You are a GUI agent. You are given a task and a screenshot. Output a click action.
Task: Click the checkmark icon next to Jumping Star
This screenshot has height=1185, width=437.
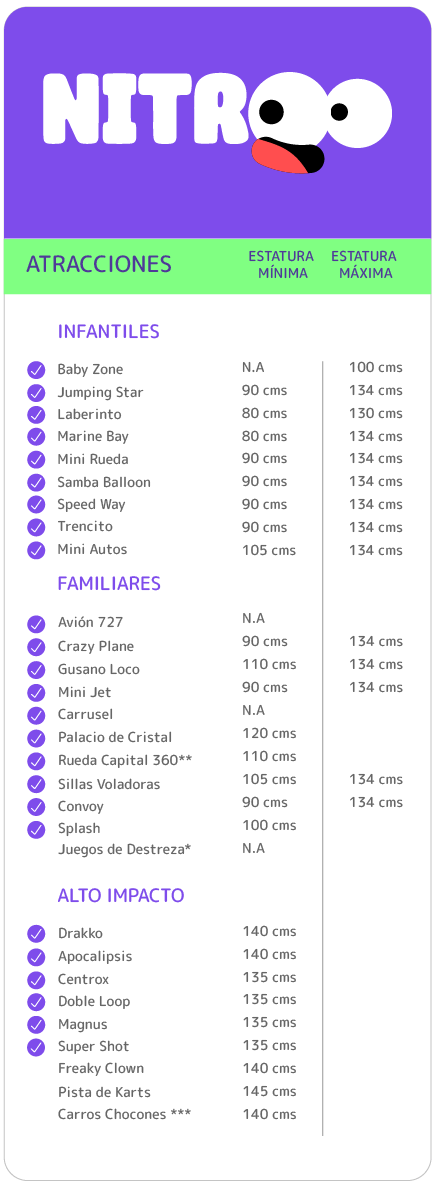36,392
